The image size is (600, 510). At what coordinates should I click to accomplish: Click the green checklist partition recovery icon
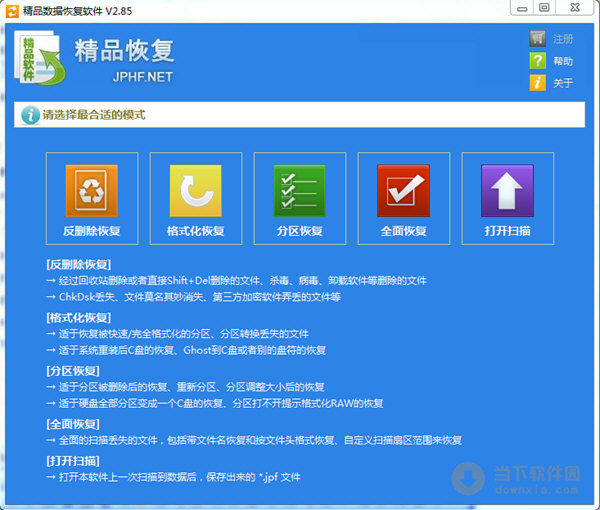300,191
